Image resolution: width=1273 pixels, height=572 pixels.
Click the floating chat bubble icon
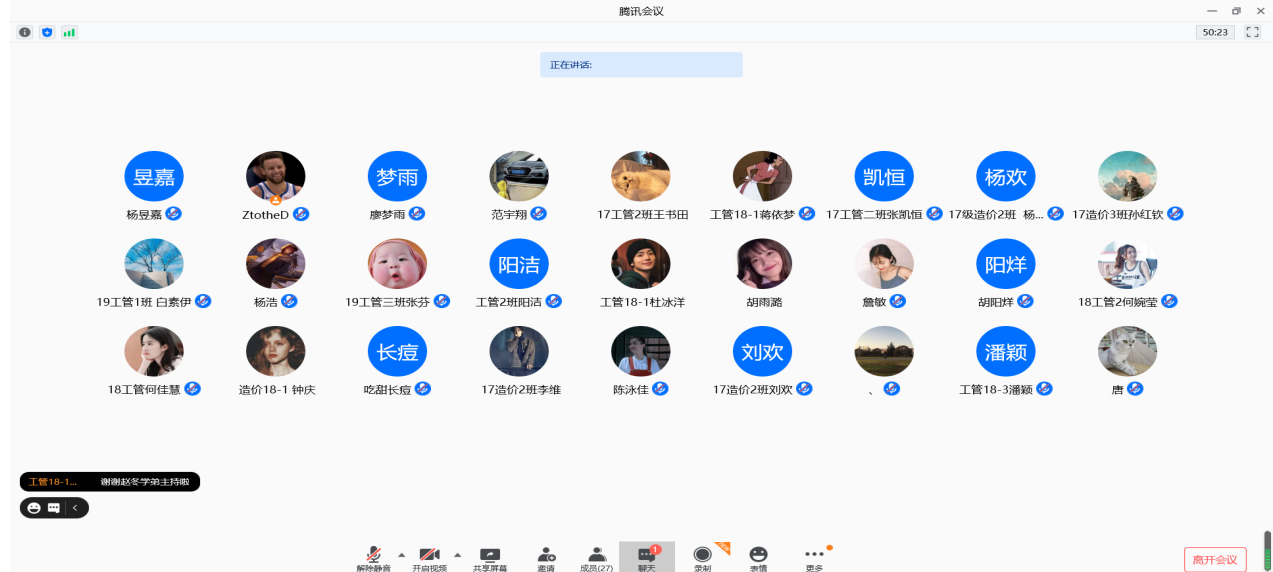point(54,508)
